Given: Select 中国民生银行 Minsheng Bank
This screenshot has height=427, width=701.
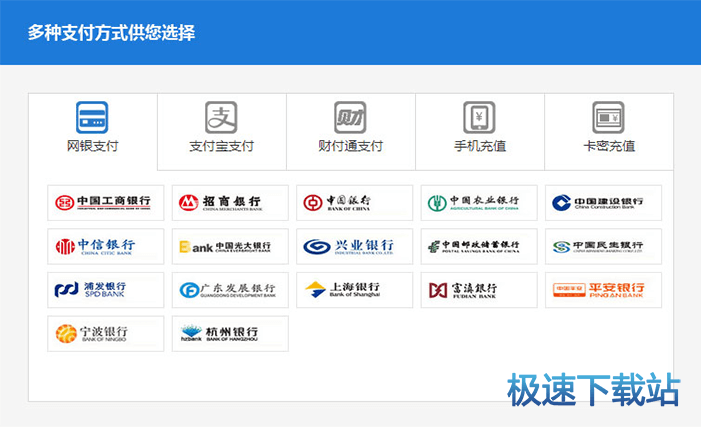Looking at the screenshot, I should (x=604, y=246).
